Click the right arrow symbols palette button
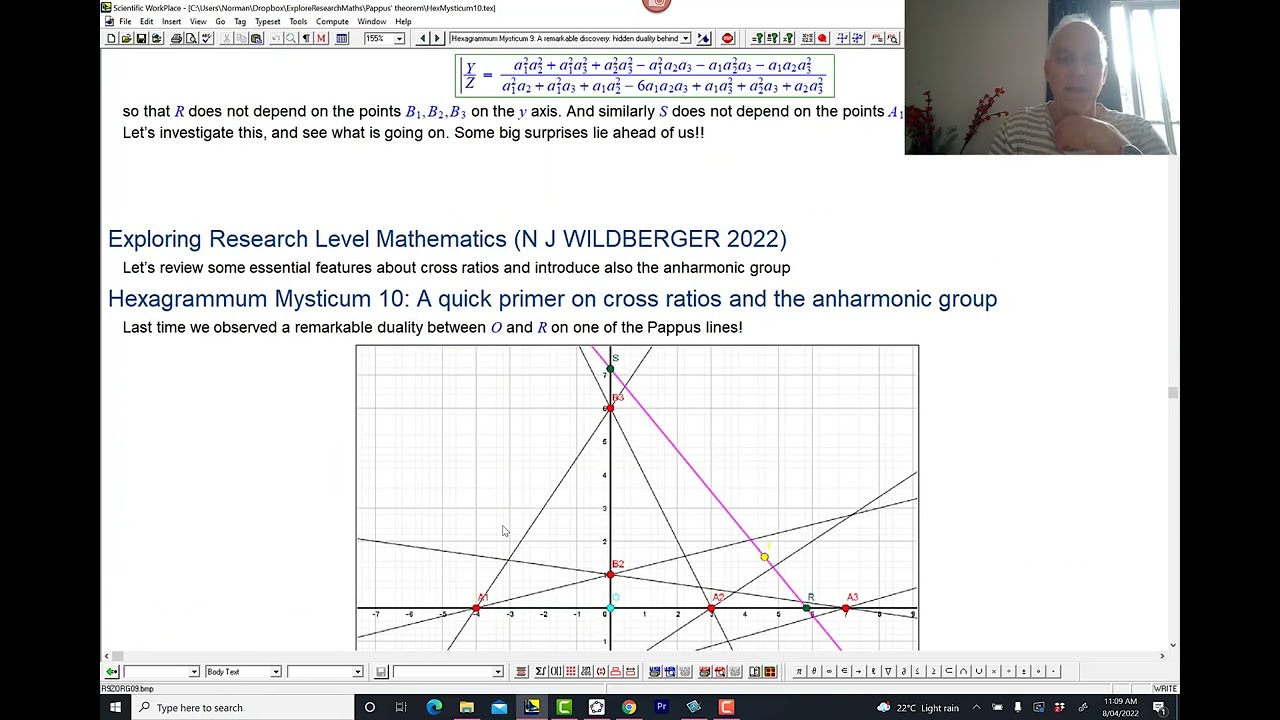Image resolution: width=1280 pixels, height=720 pixels. pyautogui.click(x=859, y=671)
